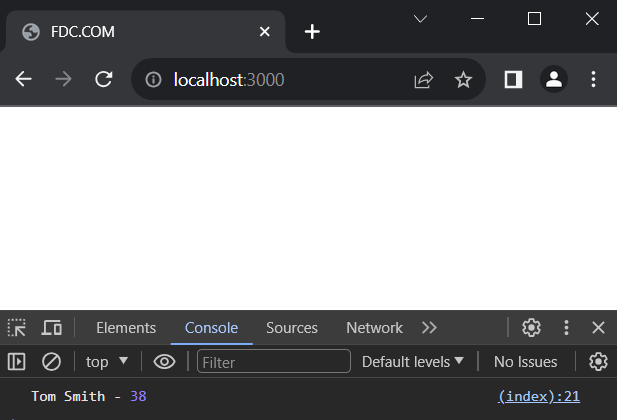Toggle the console sidebar panel icon
The image size is (617, 420).
click(x=17, y=361)
